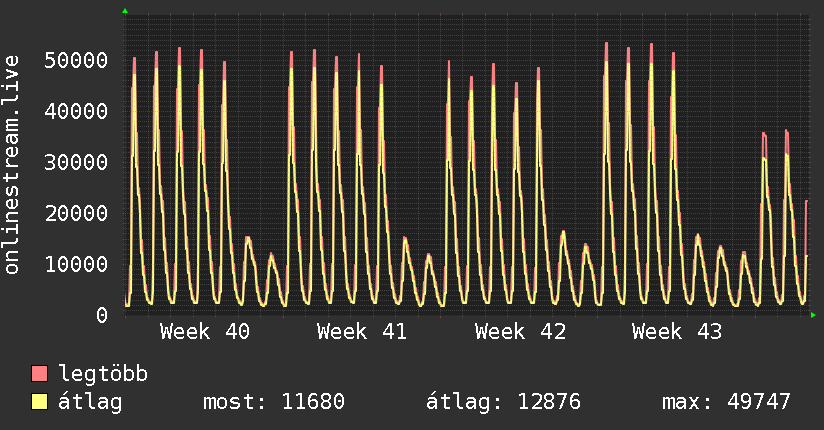This screenshot has width=824, height=430.
Task: Click the 10000 y-axis label
Action: tap(76, 264)
